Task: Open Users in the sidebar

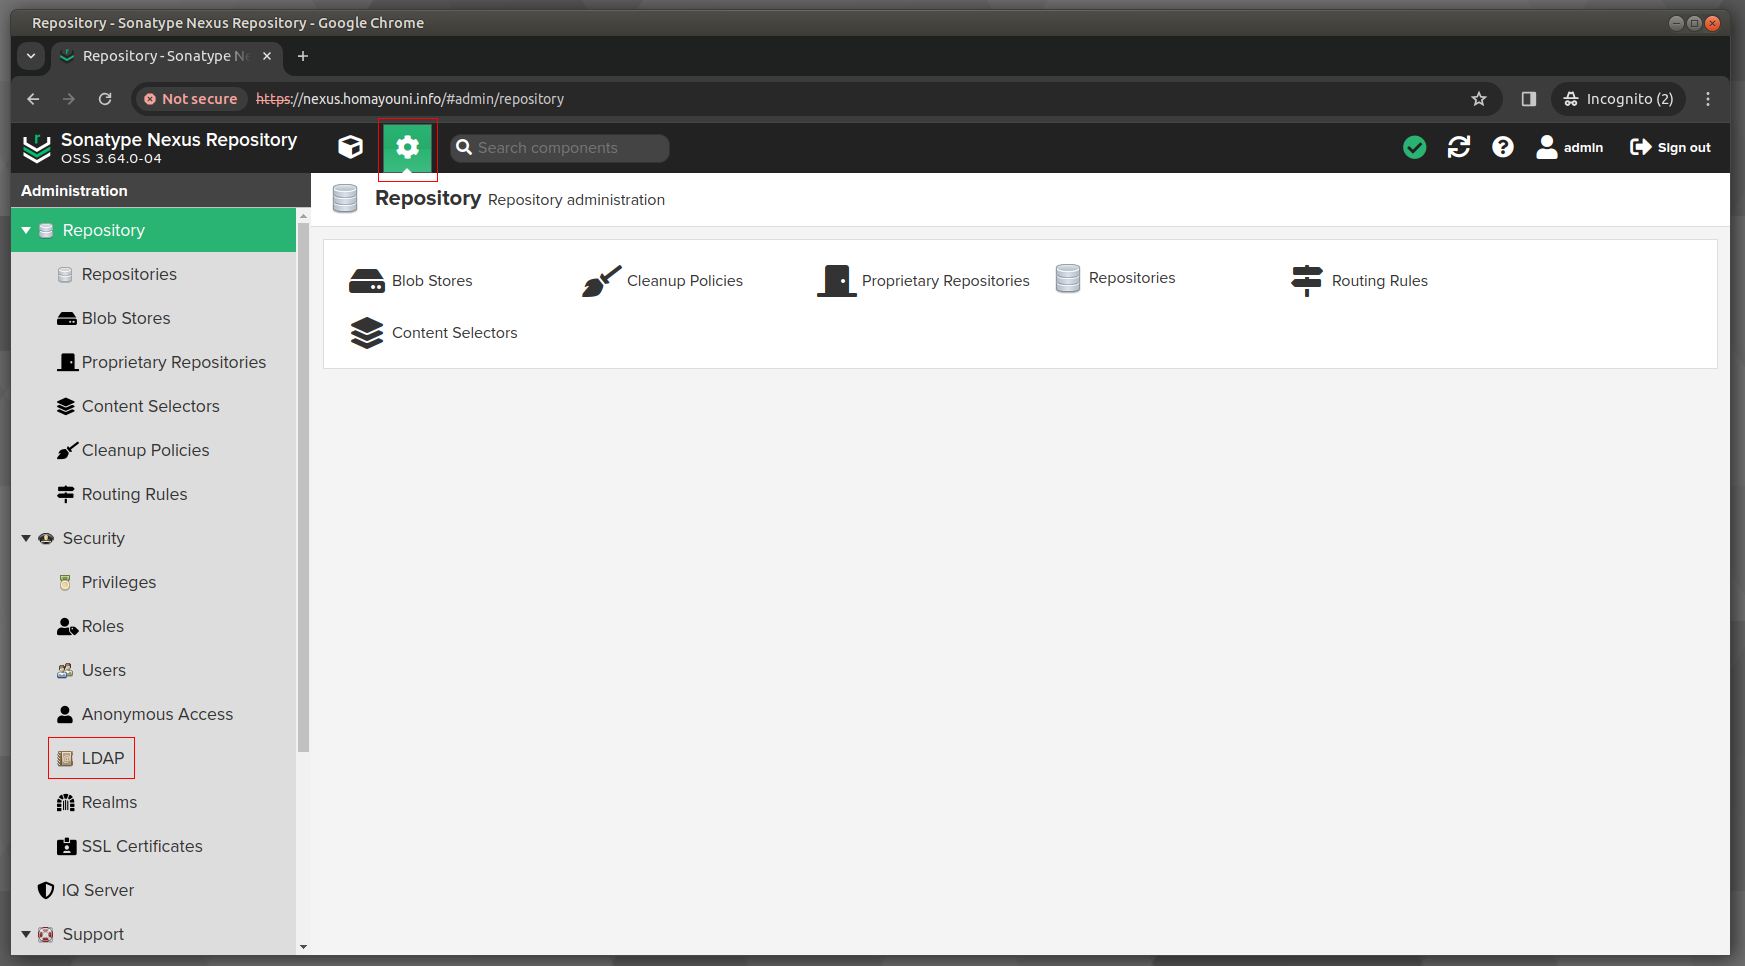Action: coord(153,670)
